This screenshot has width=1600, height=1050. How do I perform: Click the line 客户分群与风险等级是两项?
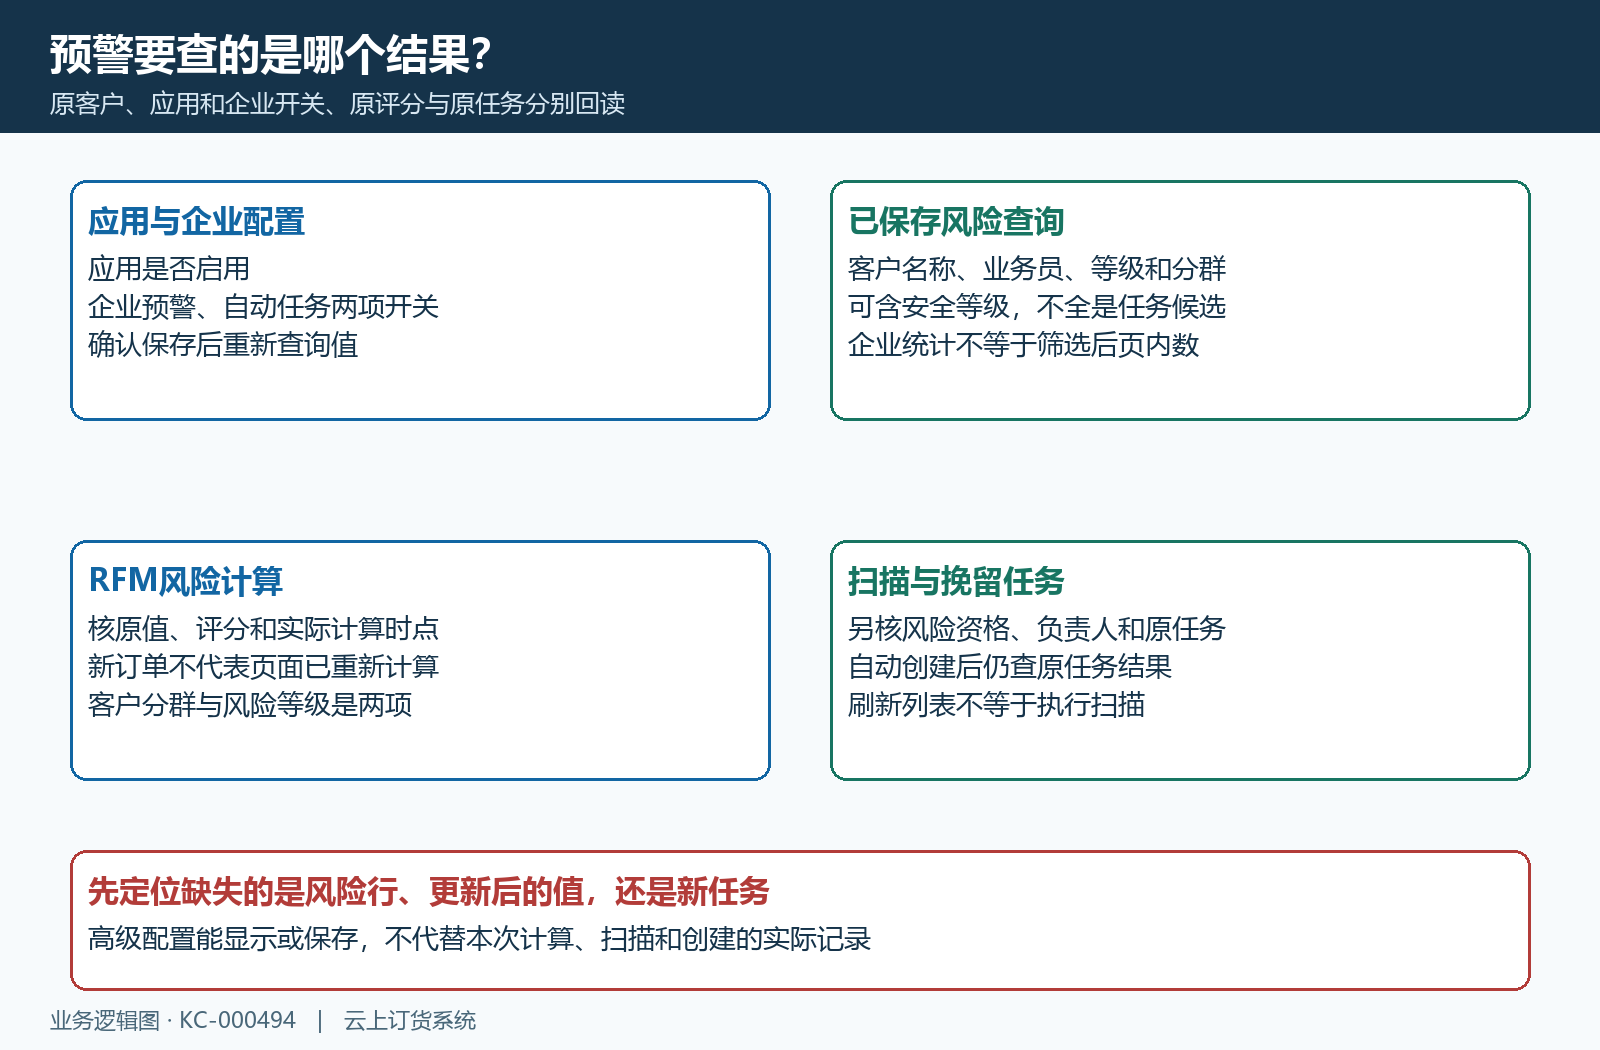pyautogui.click(x=250, y=705)
